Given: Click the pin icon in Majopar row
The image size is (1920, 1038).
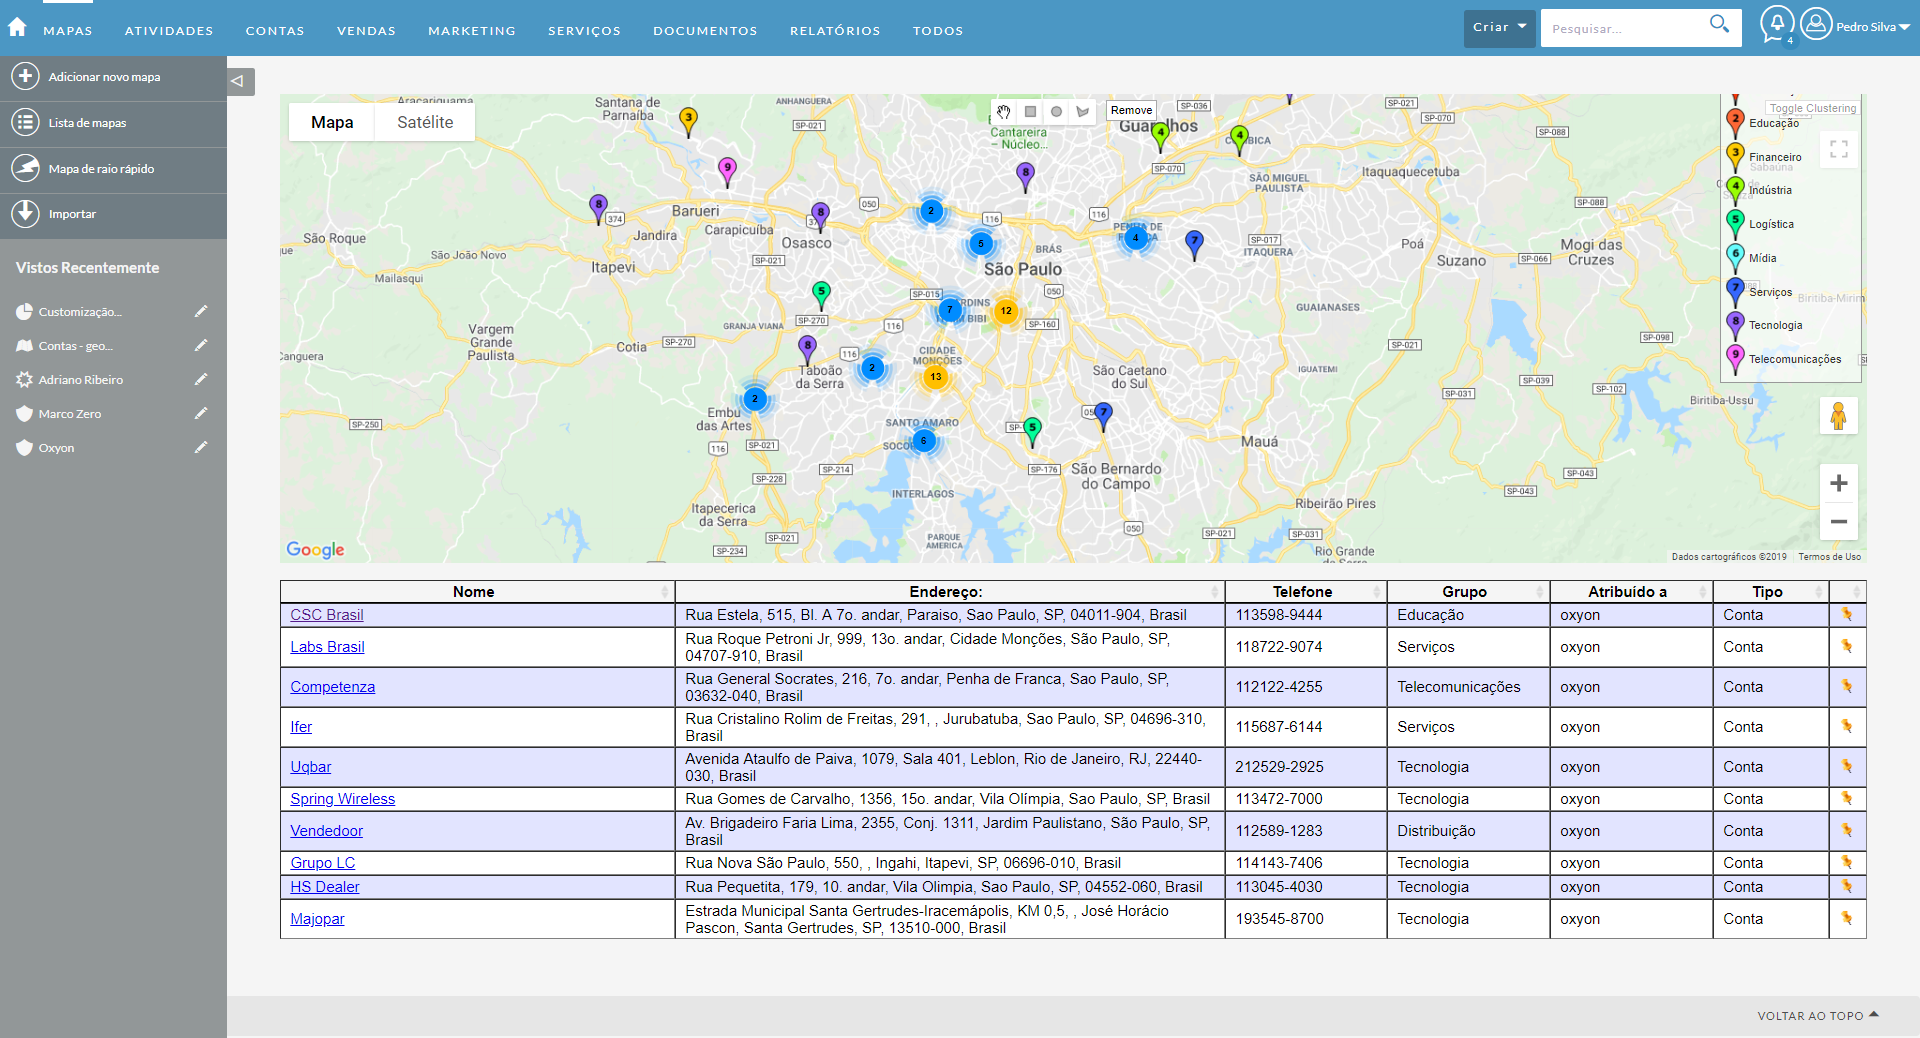Looking at the screenshot, I should pos(1847,918).
